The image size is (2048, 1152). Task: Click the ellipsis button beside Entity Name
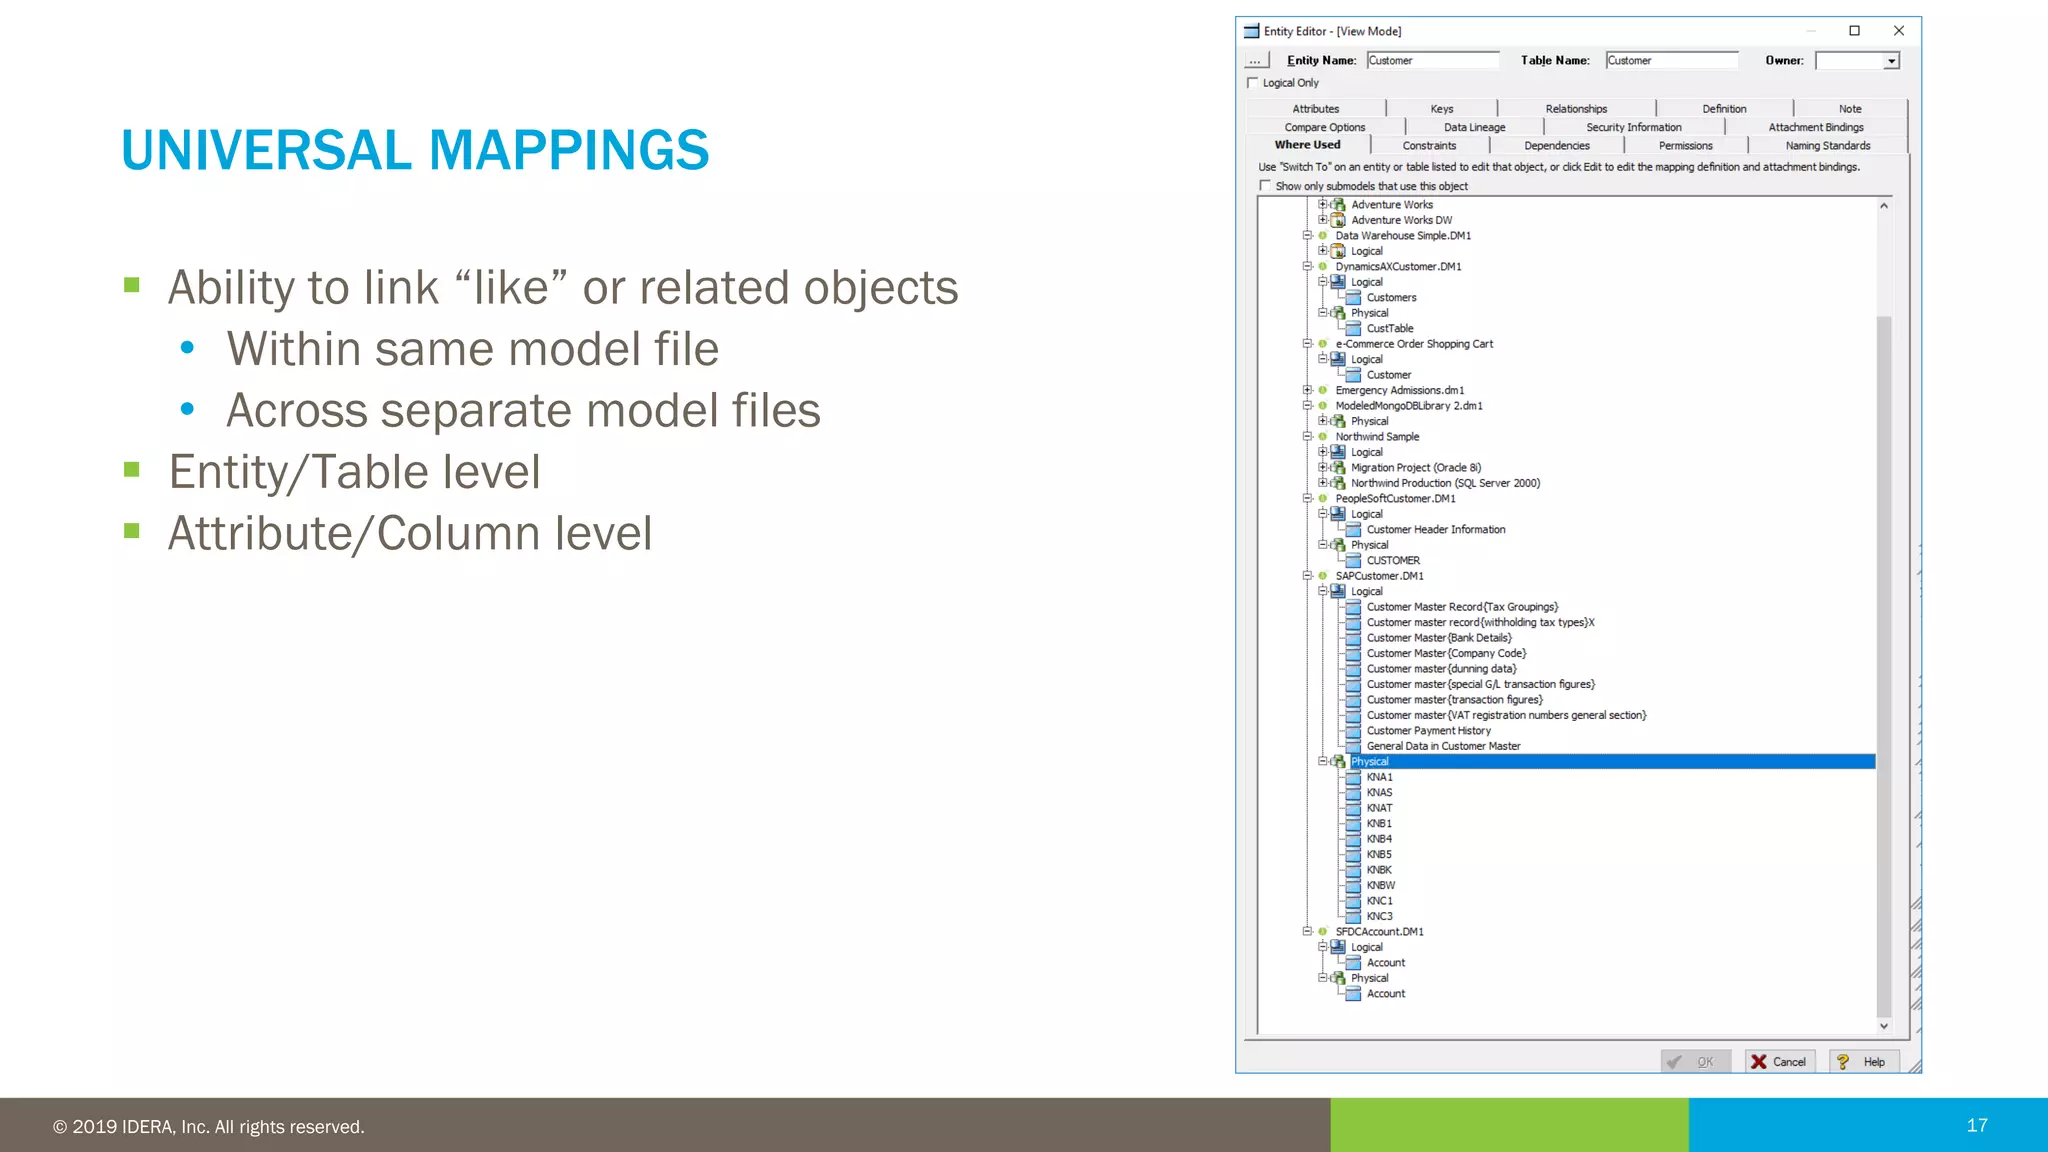[1255, 61]
